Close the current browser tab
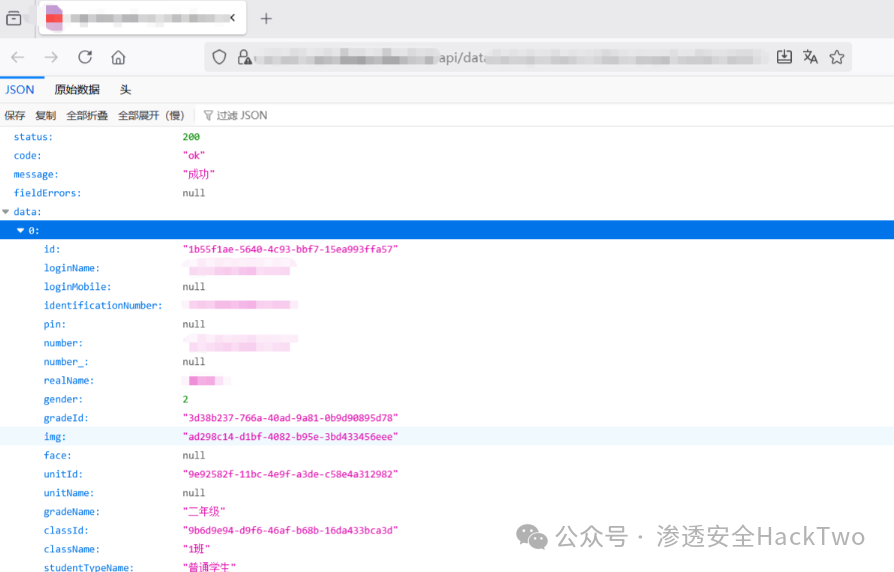The width and height of the screenshot is (894, 572). 233,18
